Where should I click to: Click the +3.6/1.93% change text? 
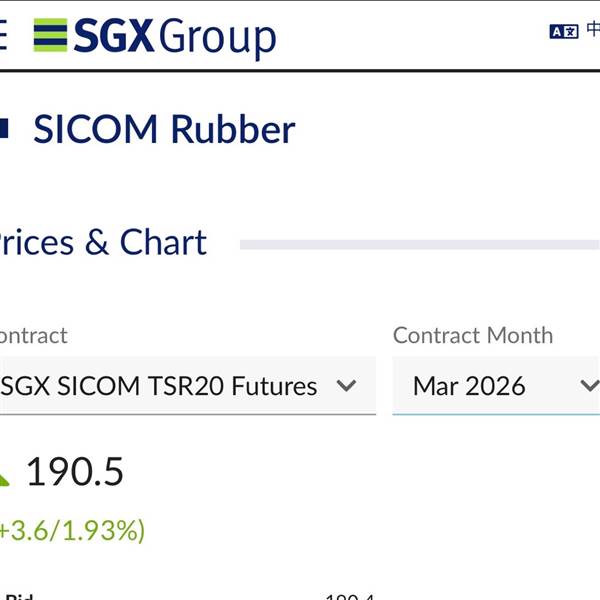click(72, 530)
